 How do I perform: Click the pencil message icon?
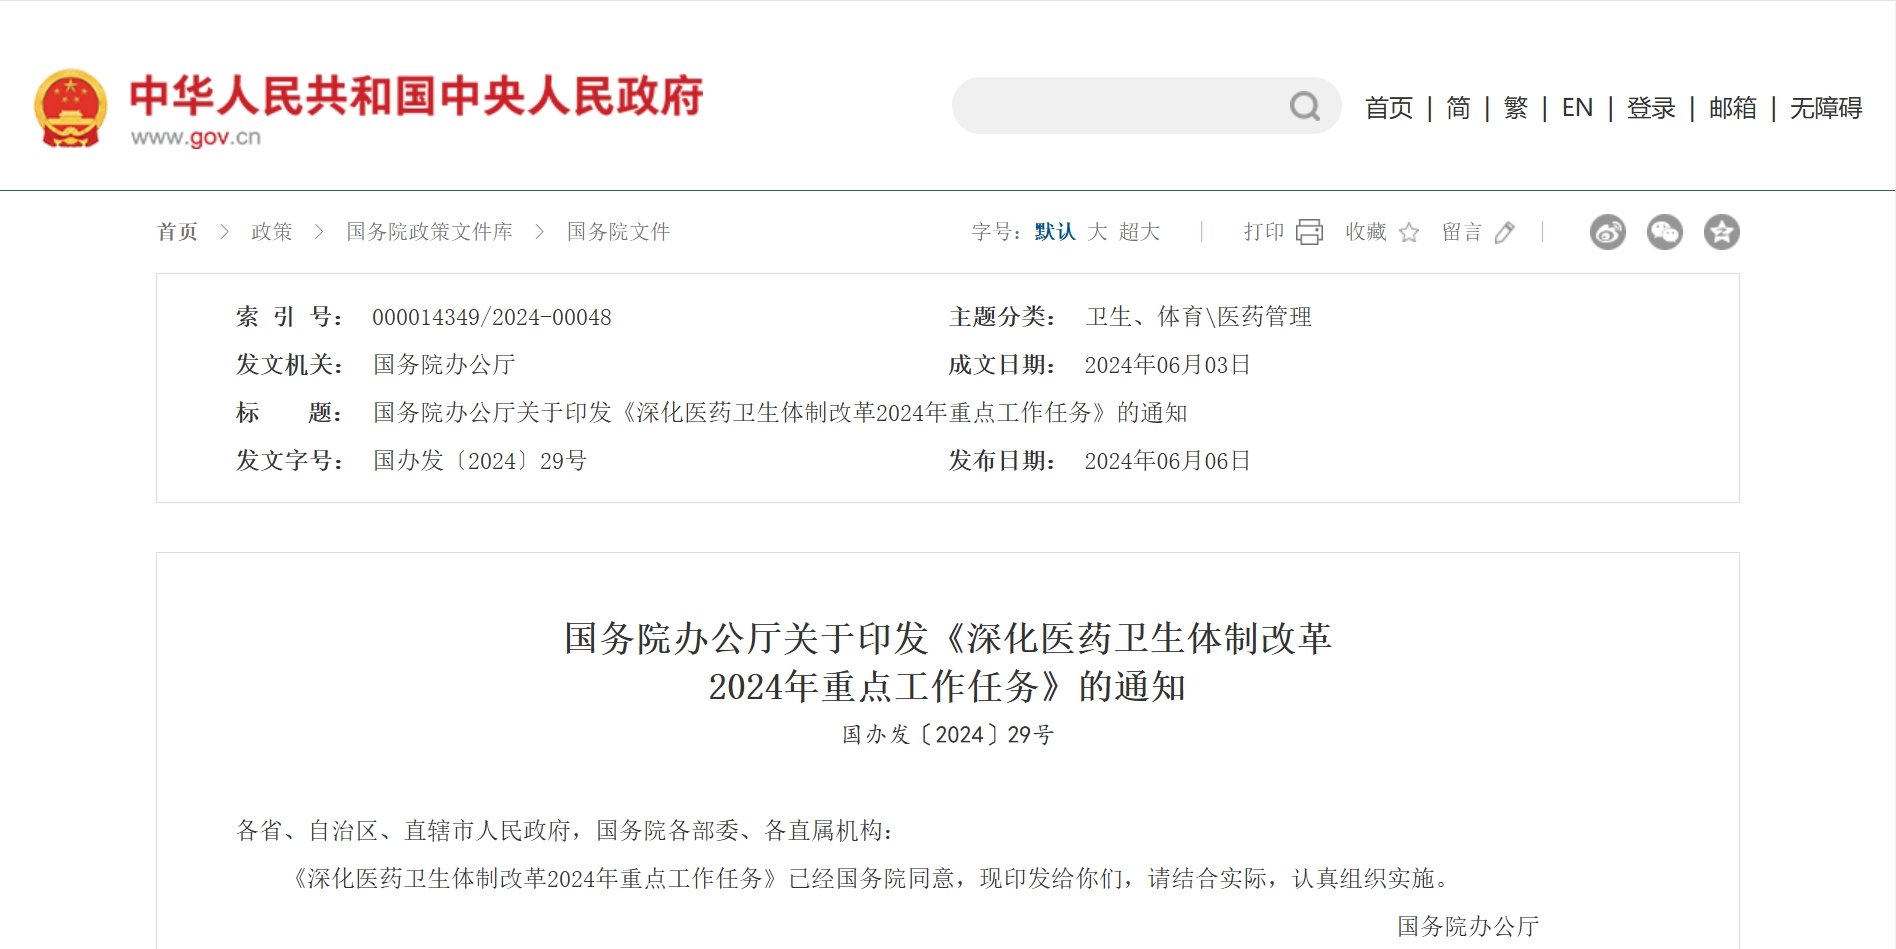[x=1504, y=233]
